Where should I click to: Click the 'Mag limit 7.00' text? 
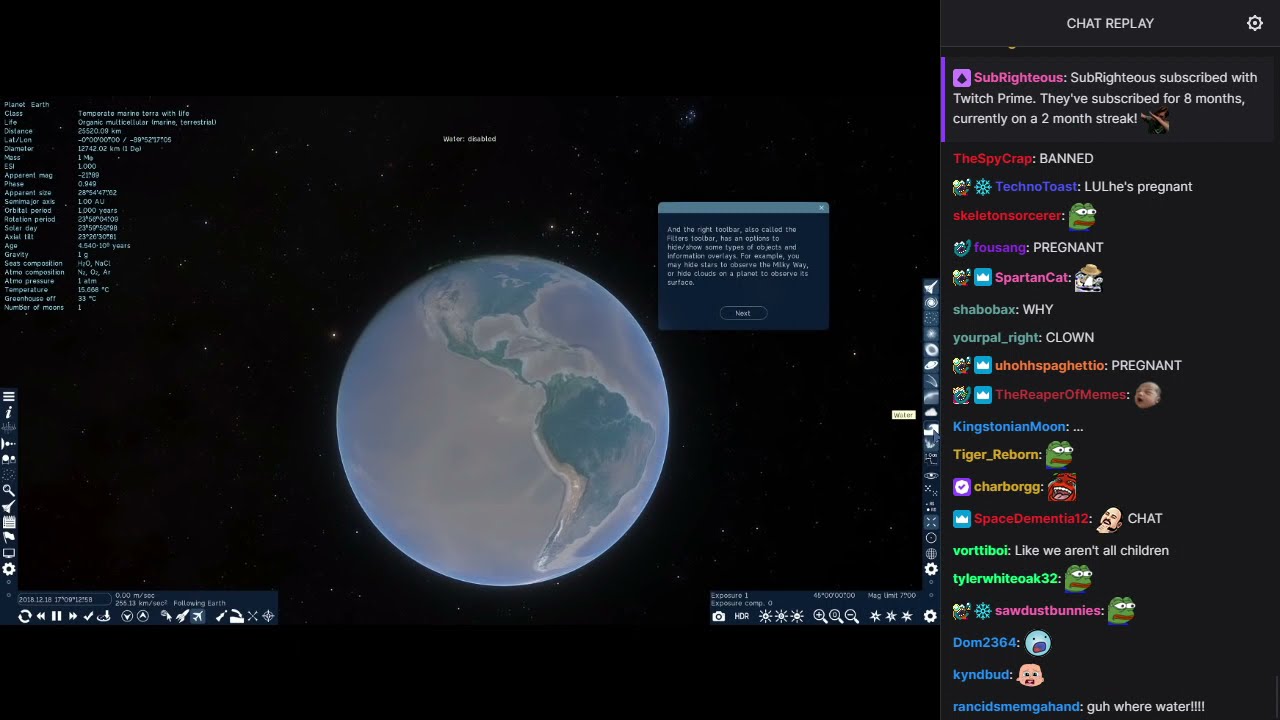[891, 595]
